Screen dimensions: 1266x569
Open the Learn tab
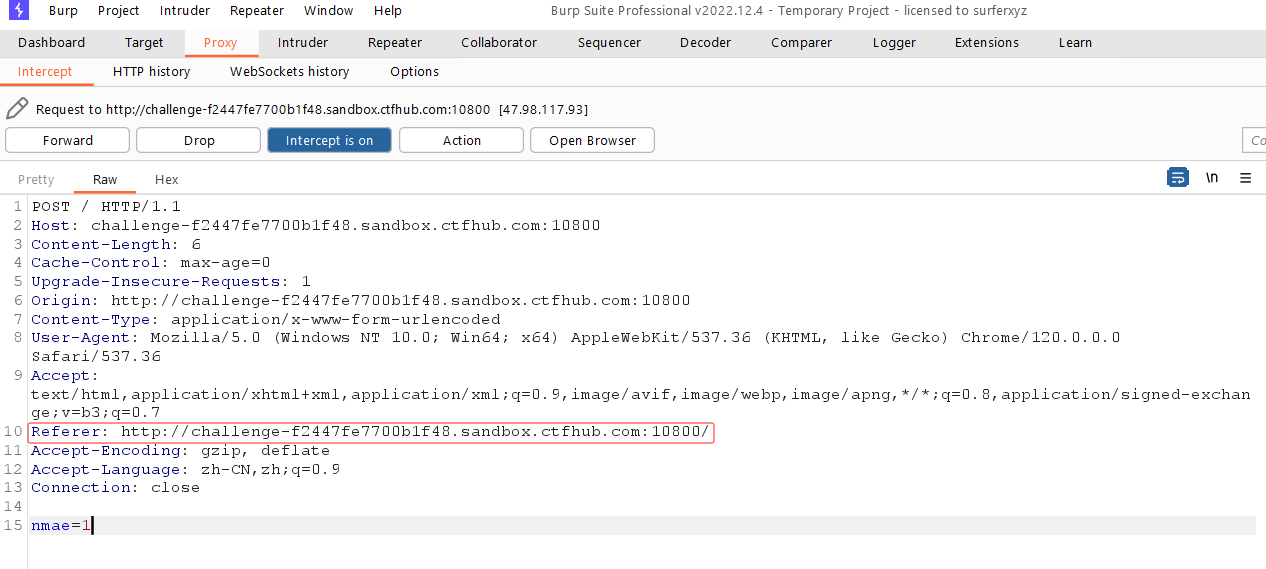tap(1075, 43)
